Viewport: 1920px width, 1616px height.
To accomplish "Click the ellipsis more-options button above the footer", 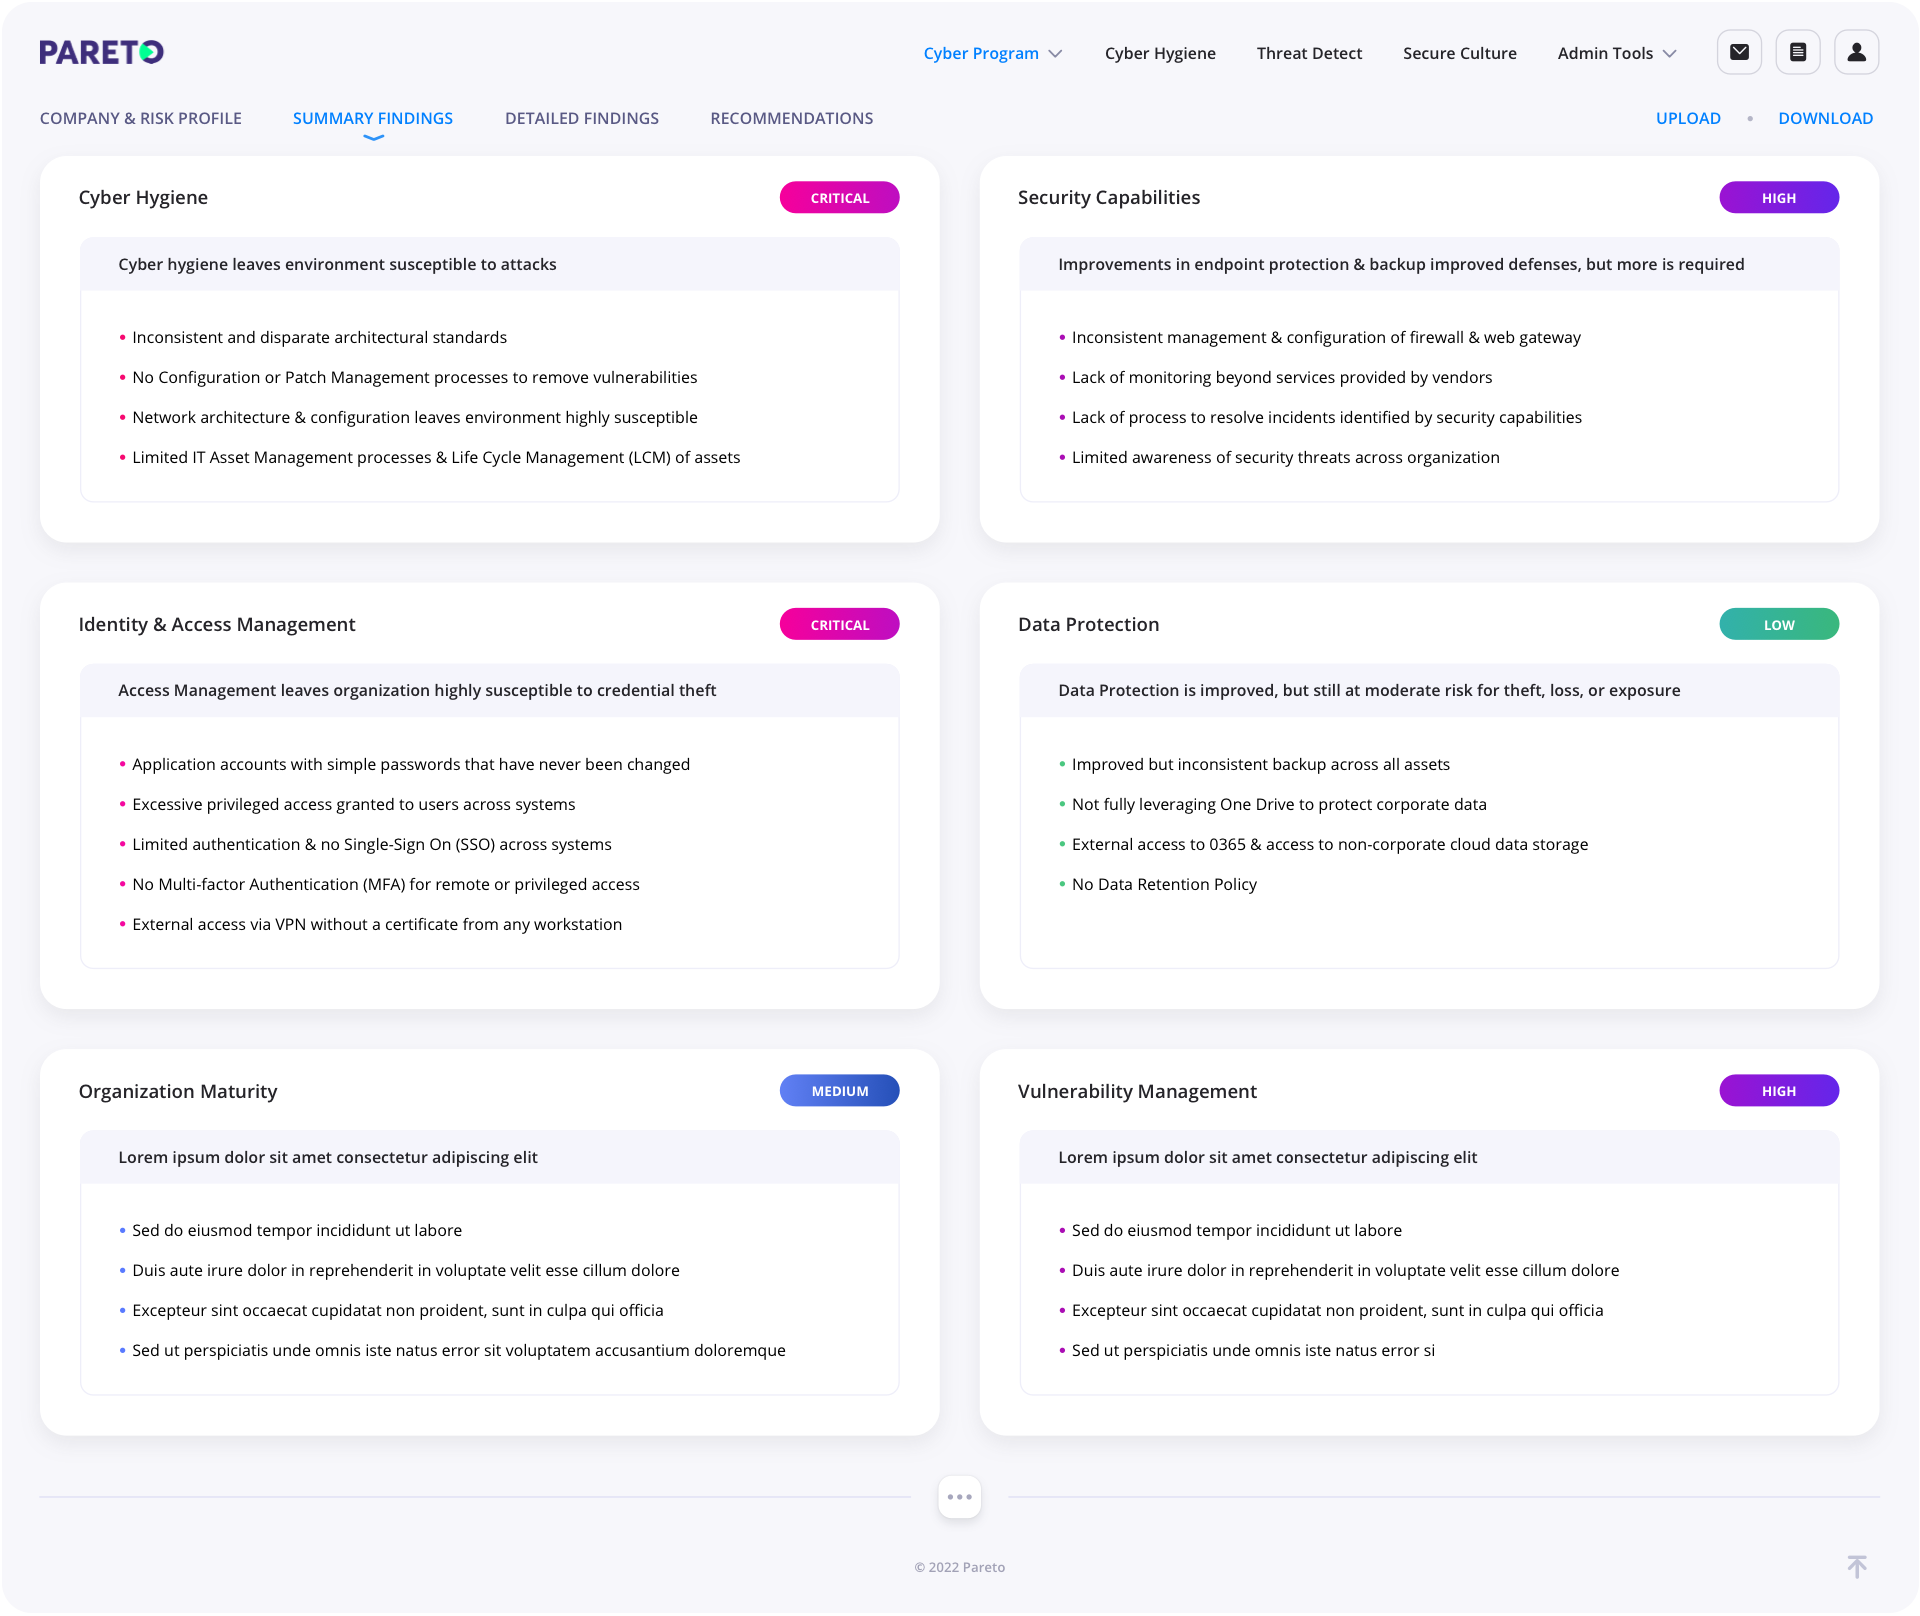I will click(x=959, y=1496).
